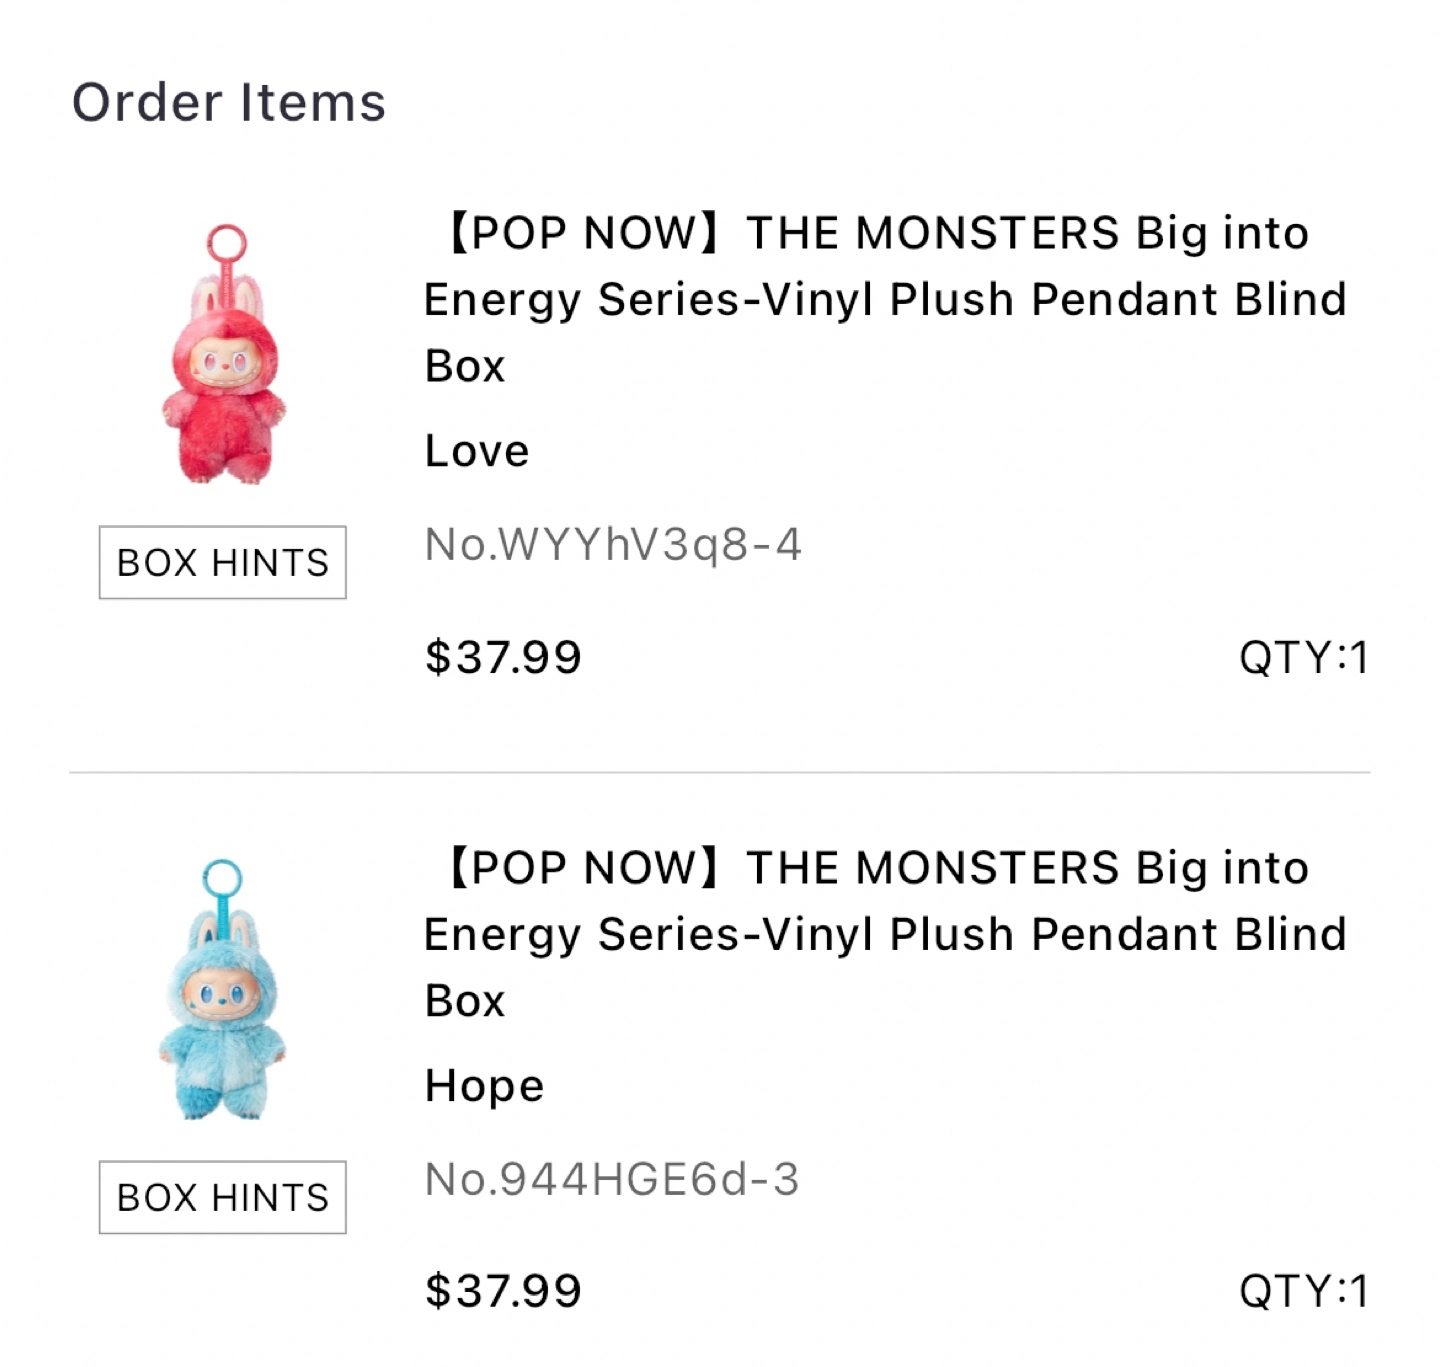Click the $37.99 price of the Love item
This screenshot has height=1367, width=1440.
[x=503, y=658]
